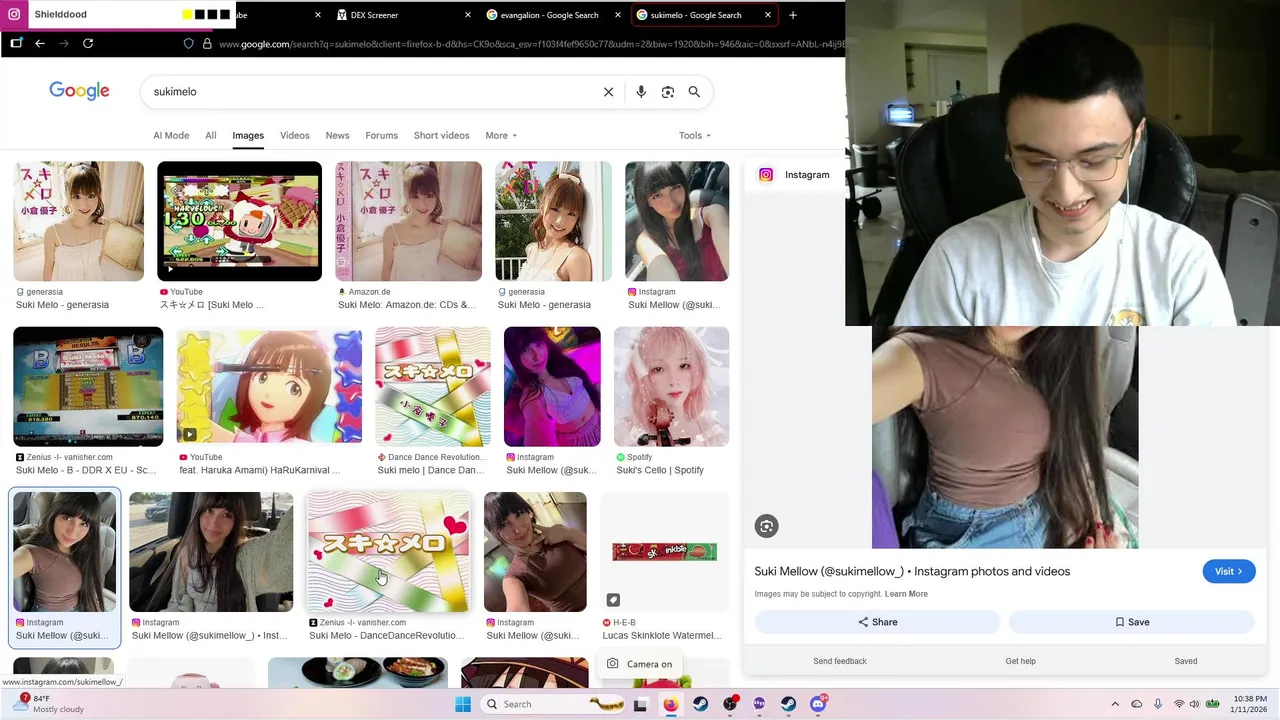Click the site padlock icon
The image size is (1280, 720).
(207, 44)
